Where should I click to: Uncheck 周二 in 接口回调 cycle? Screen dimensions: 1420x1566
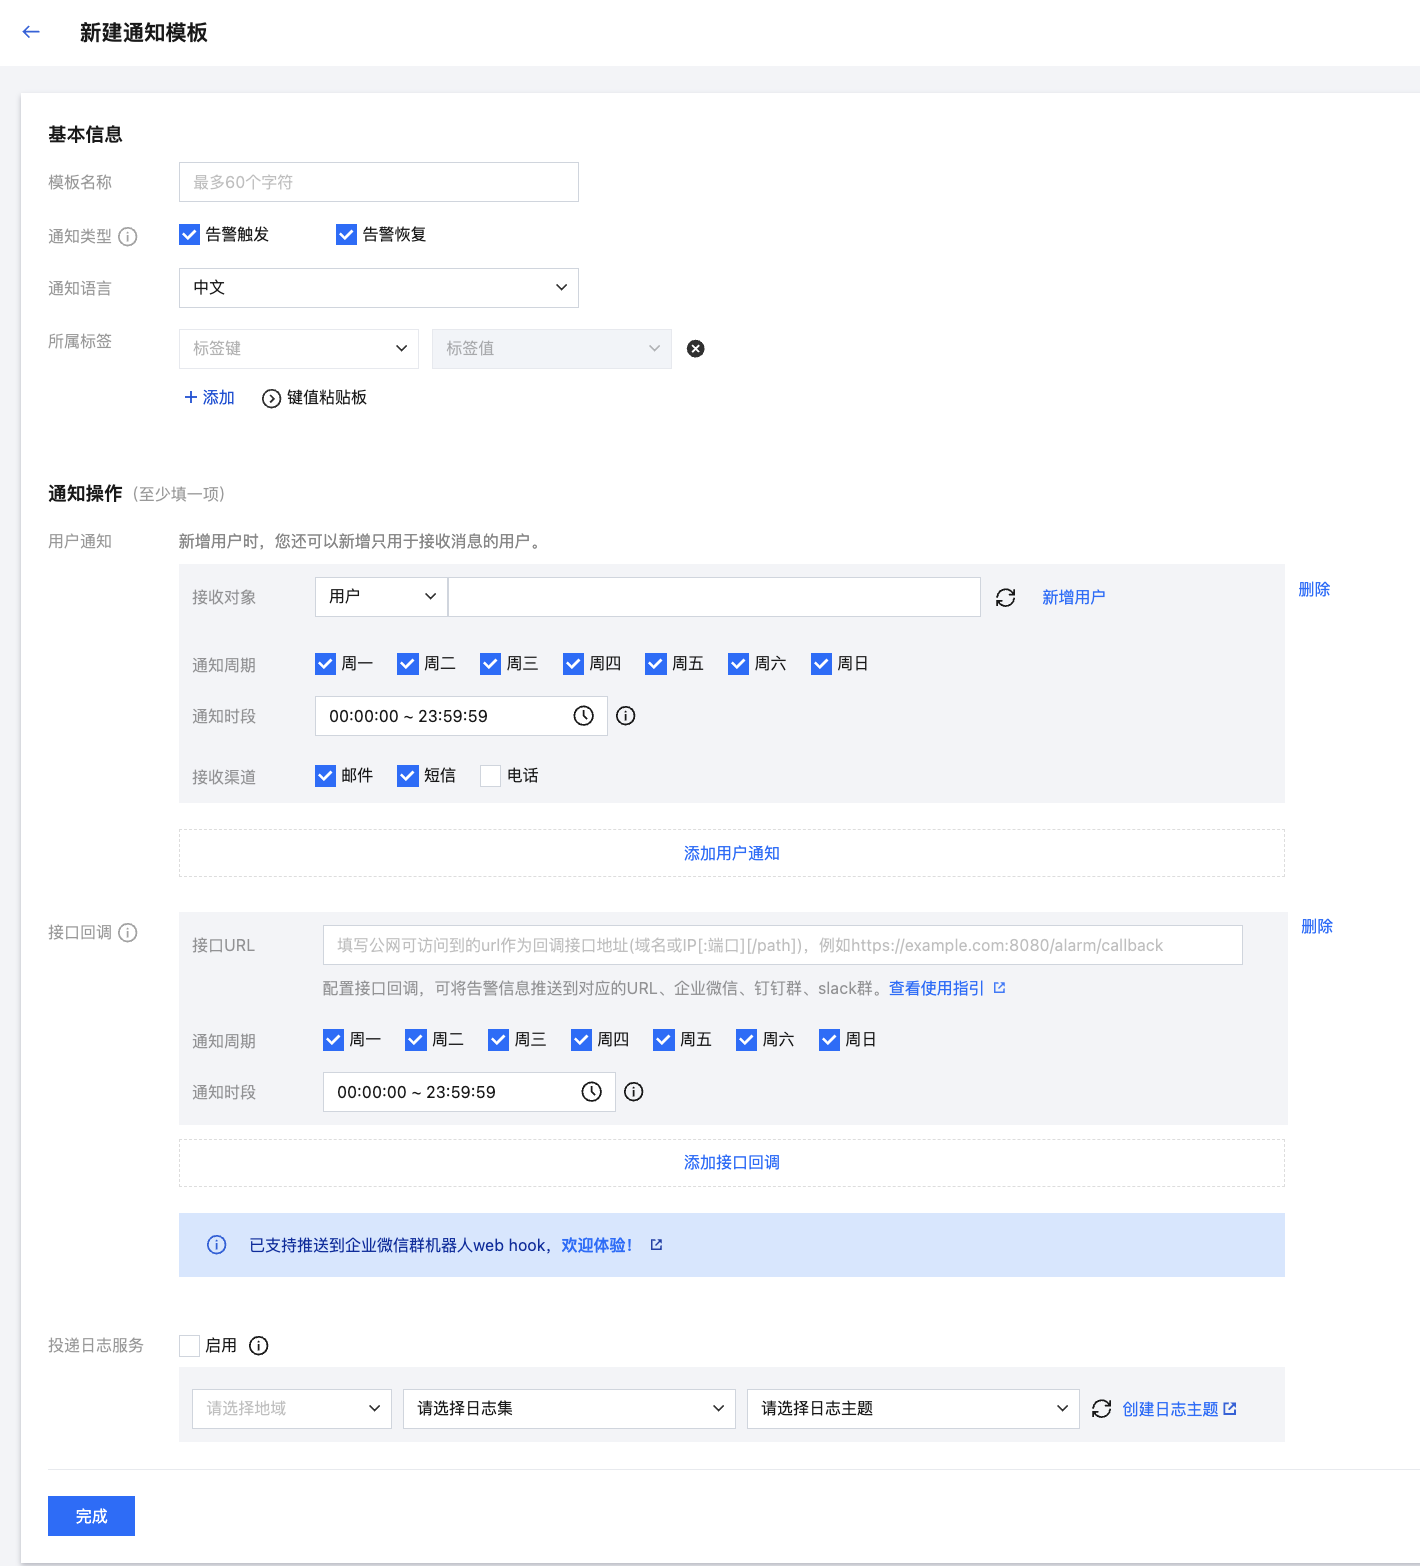416,1040
